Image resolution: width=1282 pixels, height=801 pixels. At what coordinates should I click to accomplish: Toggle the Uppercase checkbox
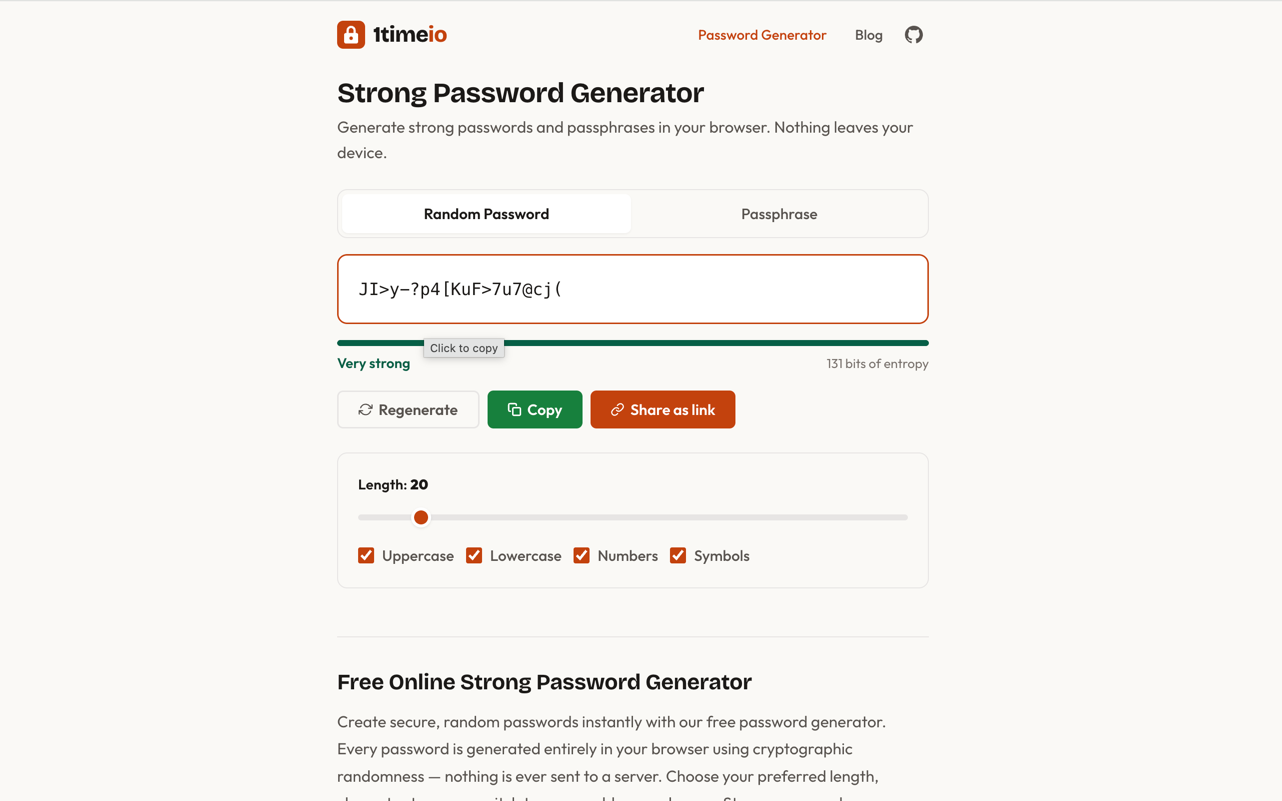pyautogui.click(x=366, y=556)
